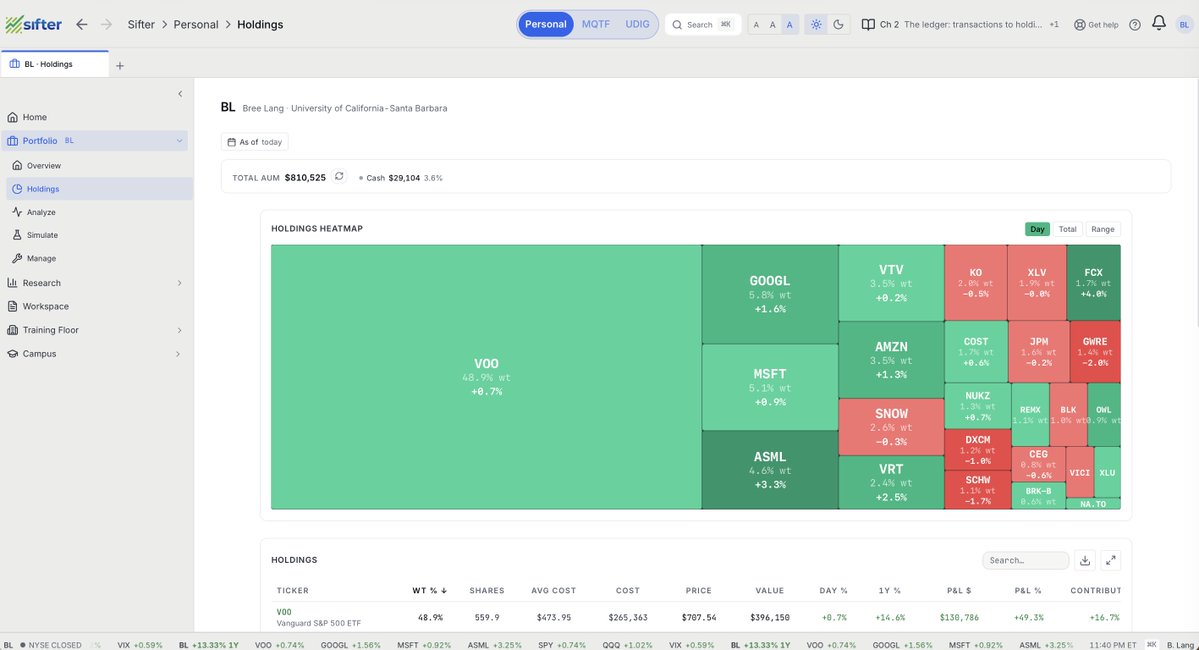Select the GWRE heatmap tile

point(1094,352)
